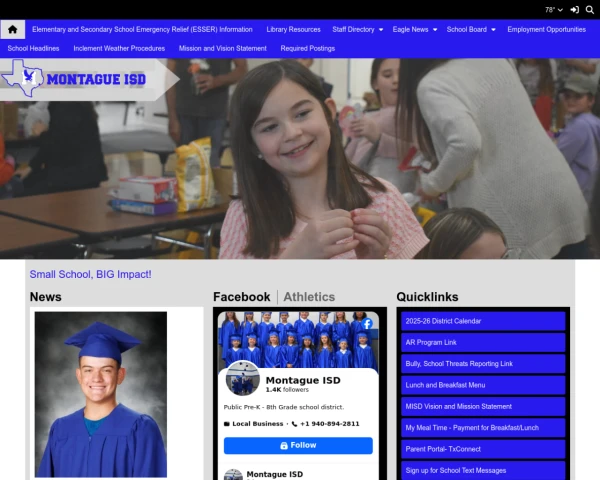
Task: Open Parent Portal- TxConnect quicklink
Action: 483,449
